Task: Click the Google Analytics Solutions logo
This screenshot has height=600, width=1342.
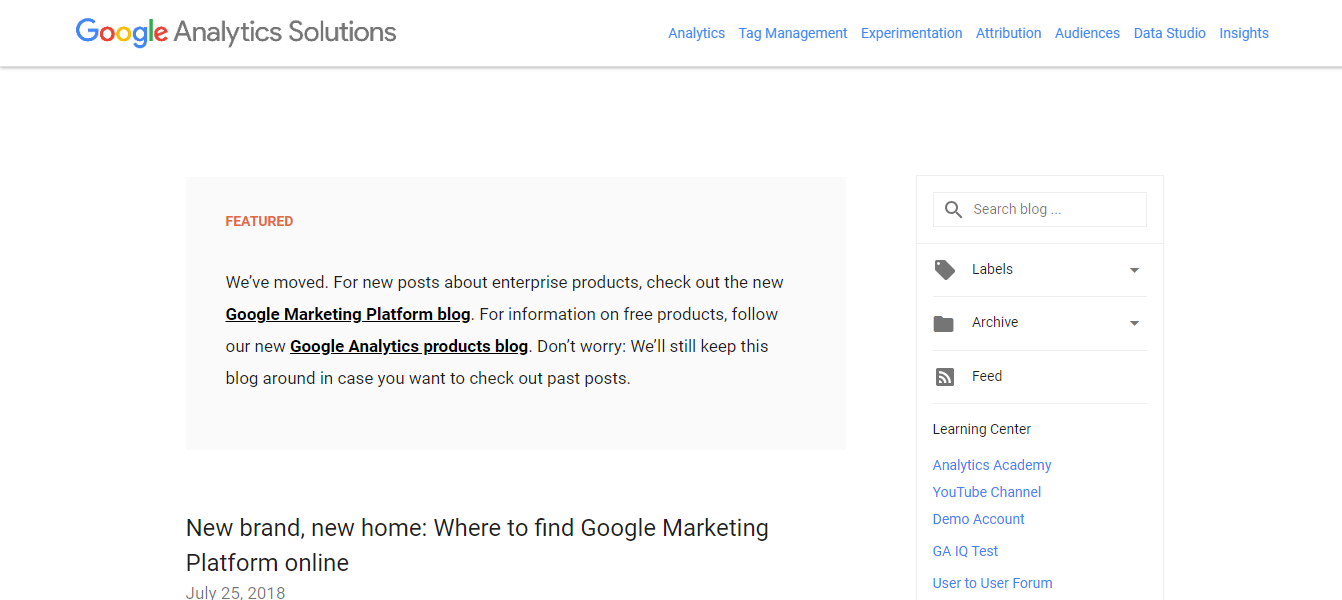Action: (236, 32)
